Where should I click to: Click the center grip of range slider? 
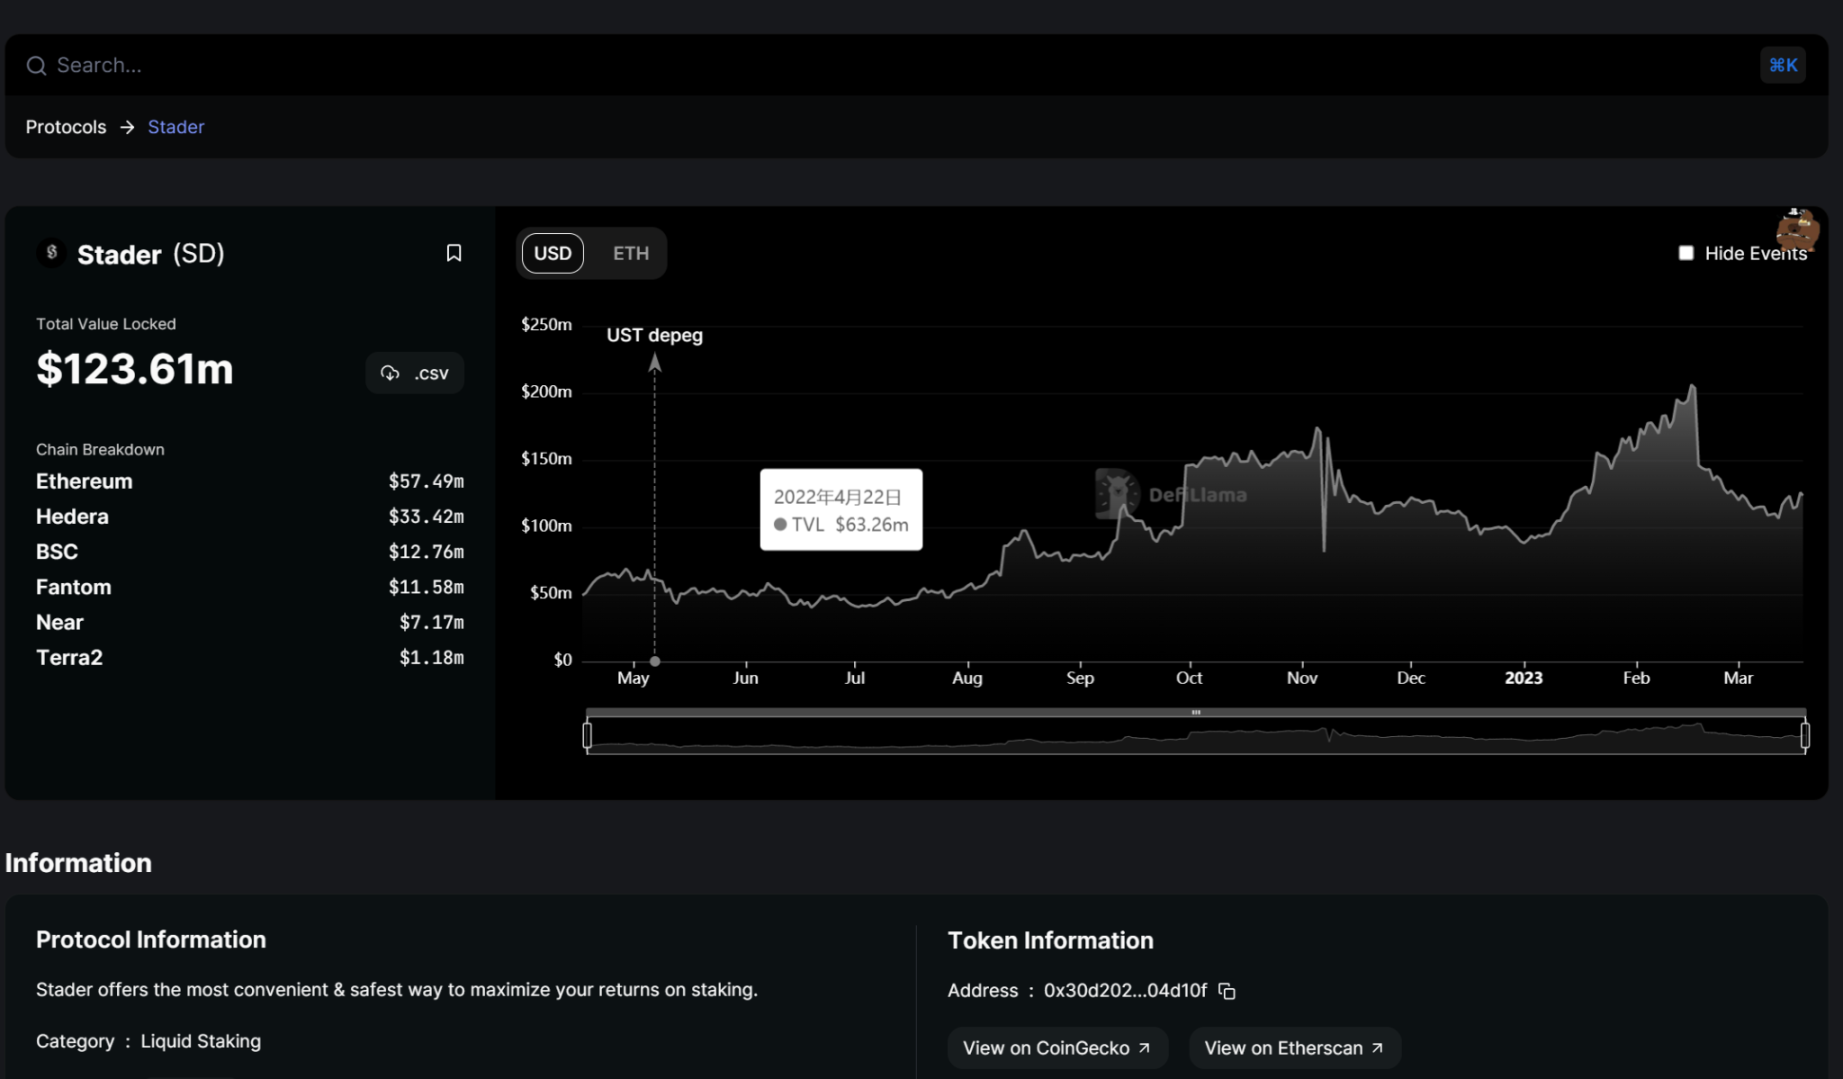(1196, 712)
